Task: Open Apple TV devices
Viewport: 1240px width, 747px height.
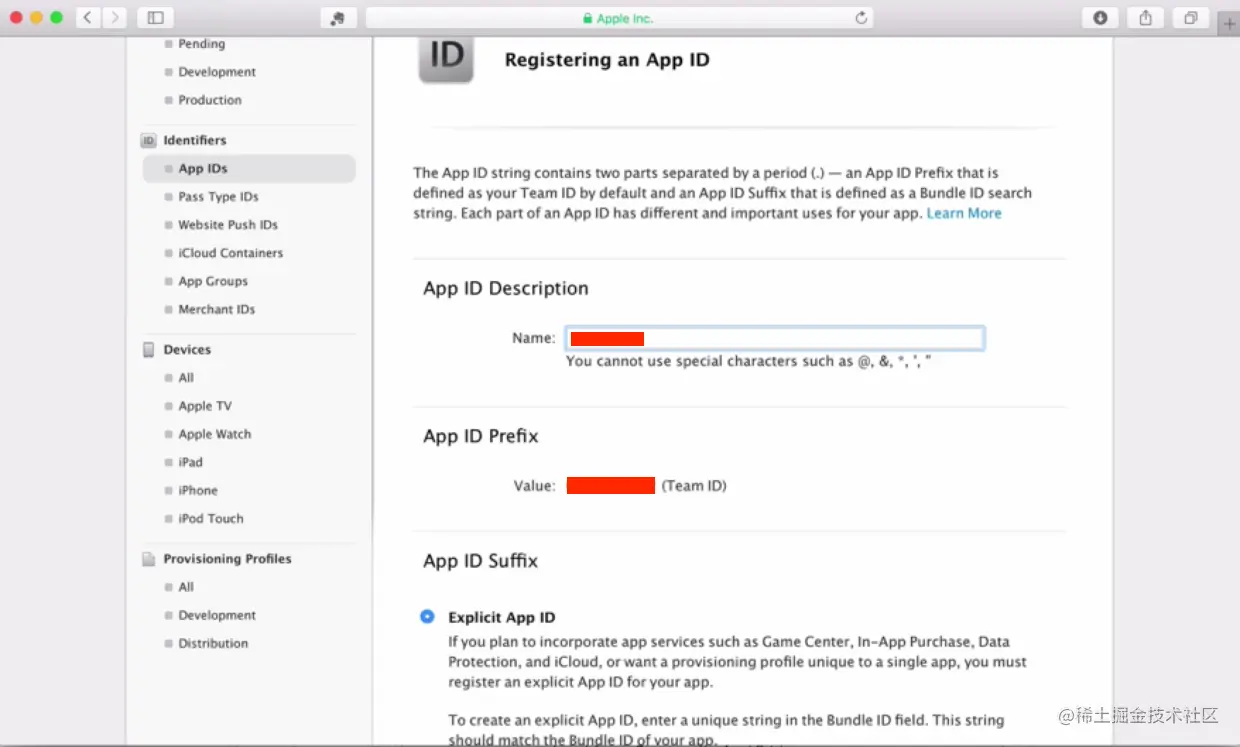Action: tap(205, 406)
